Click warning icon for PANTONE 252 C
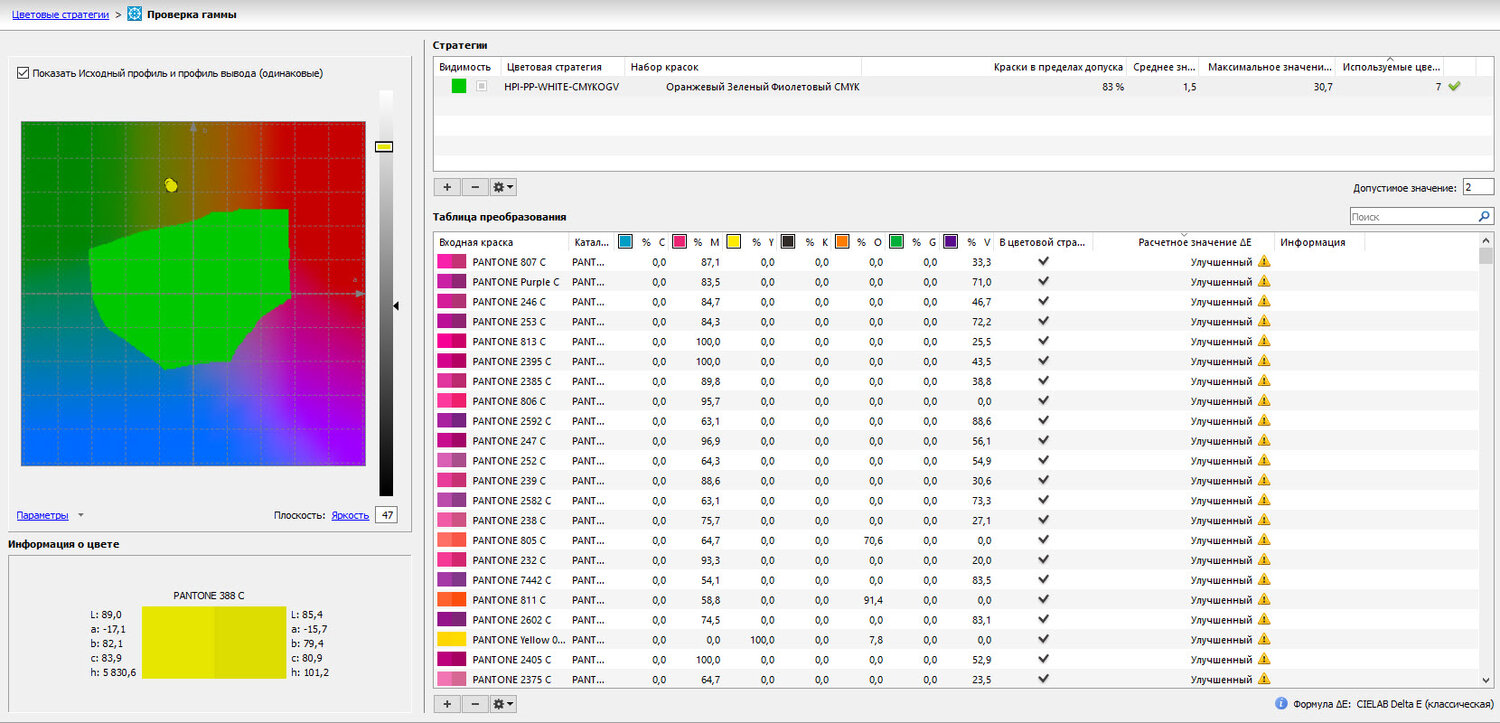Image resolution: width=1500 pixels, height=723 pixels. tap(1264, 461)
